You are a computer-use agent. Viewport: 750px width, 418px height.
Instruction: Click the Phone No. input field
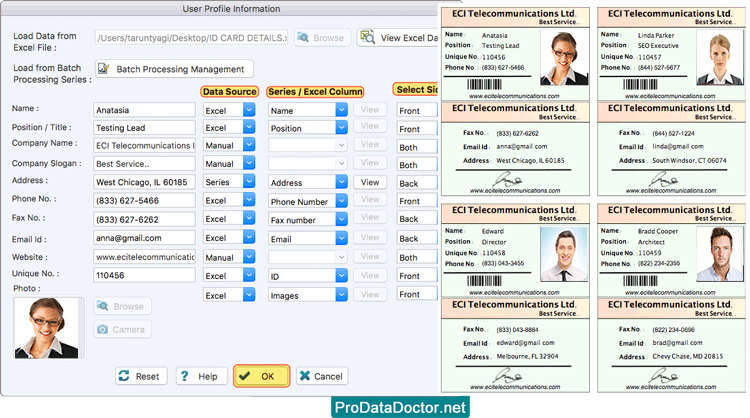click(144, 200)
